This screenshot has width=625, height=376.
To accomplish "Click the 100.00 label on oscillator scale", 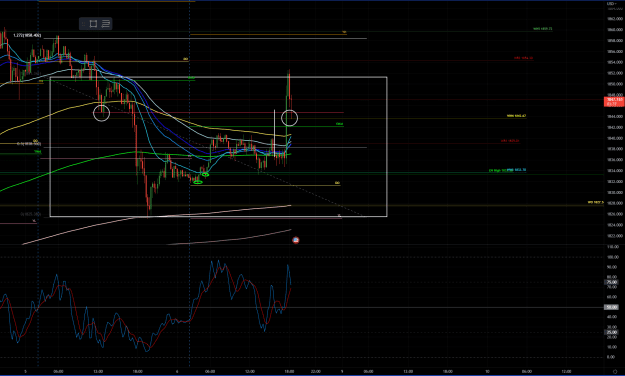I will (612, 257).
